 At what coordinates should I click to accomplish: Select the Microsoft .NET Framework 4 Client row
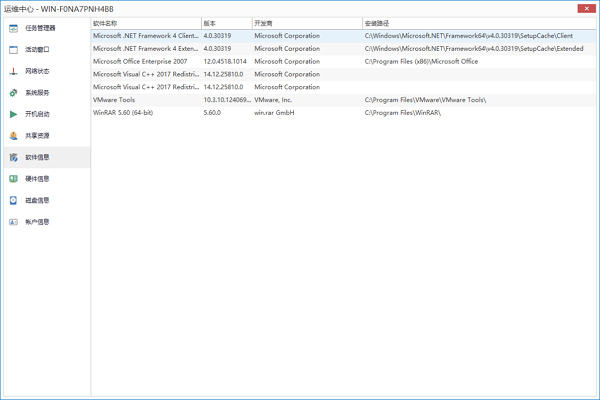(344, 36)
